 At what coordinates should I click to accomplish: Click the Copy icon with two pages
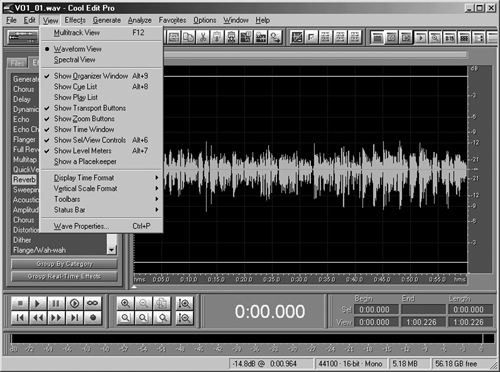coord(188,37)
